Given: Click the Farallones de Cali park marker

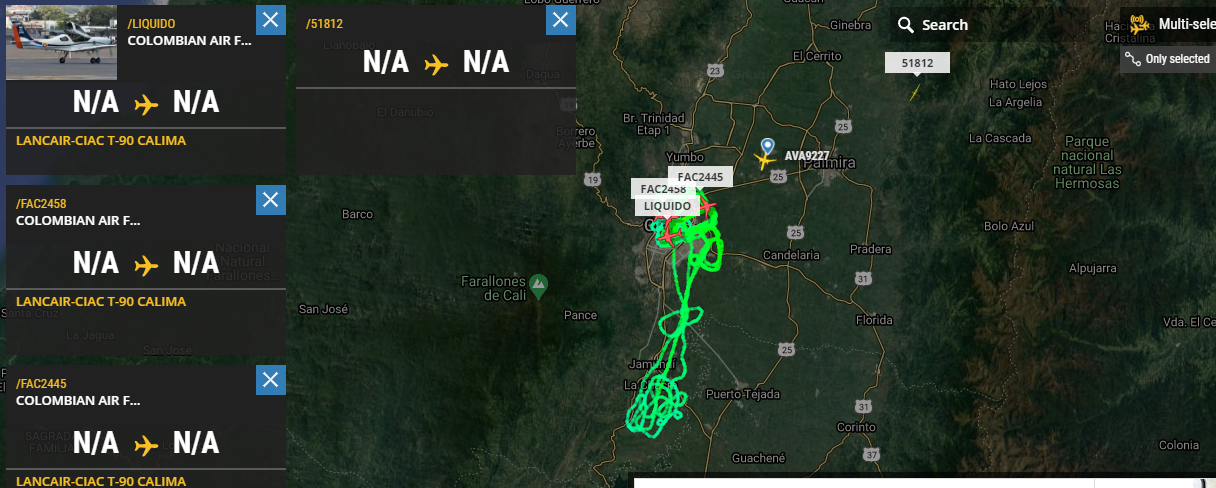Looking at the screenshot, I should tap(539, 285).
